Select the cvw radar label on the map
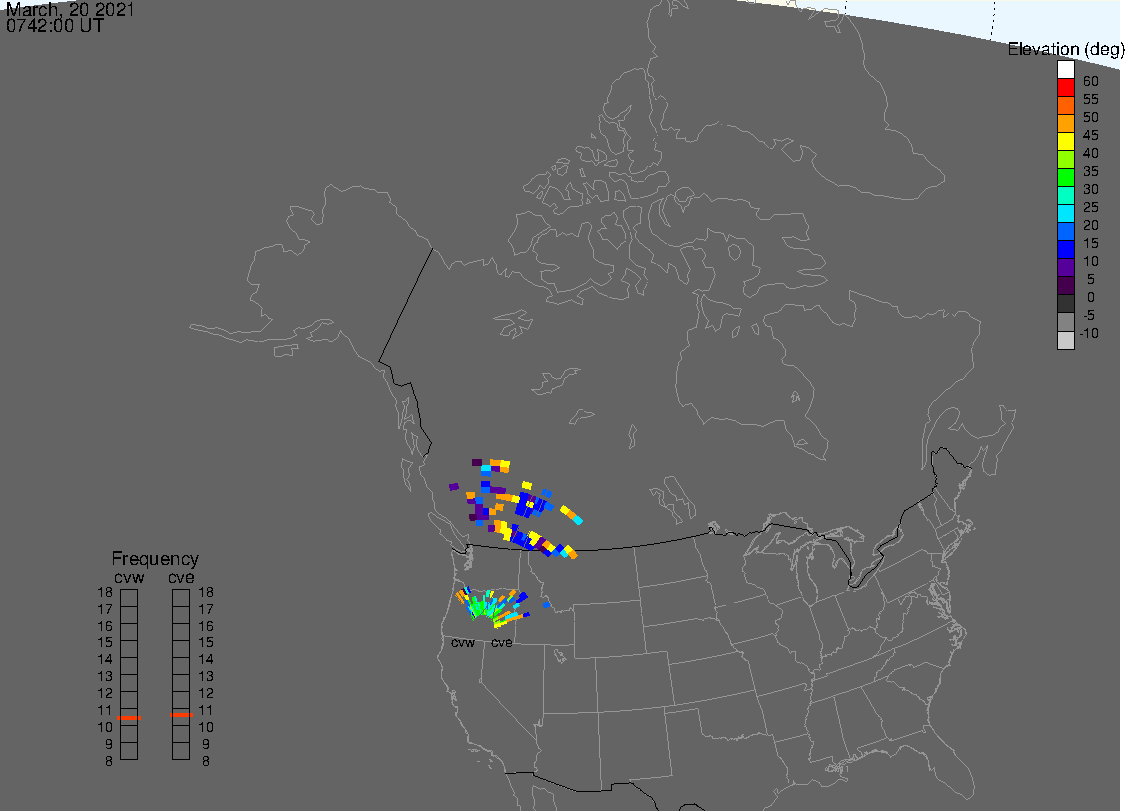 click(x=463, y=643)
